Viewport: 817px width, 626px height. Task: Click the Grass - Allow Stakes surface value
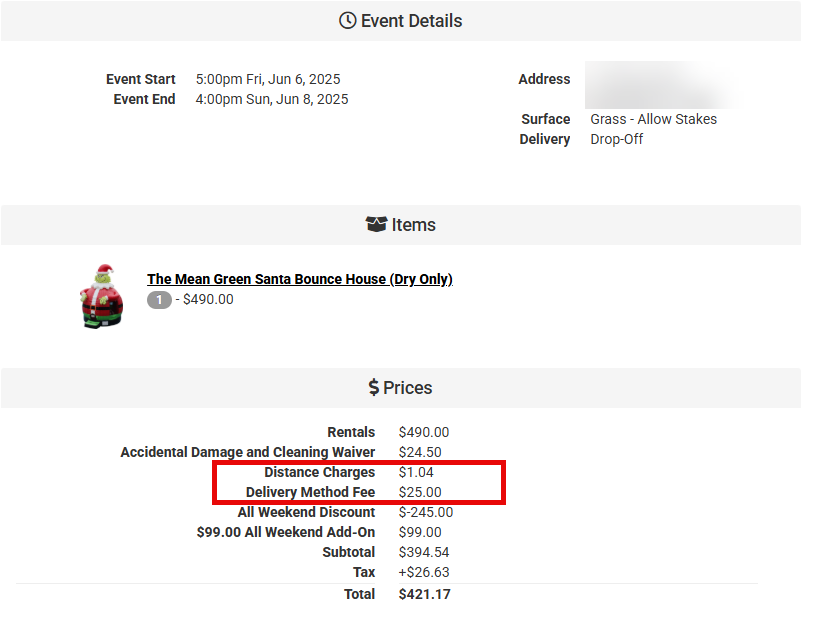(x=653, y=119)
